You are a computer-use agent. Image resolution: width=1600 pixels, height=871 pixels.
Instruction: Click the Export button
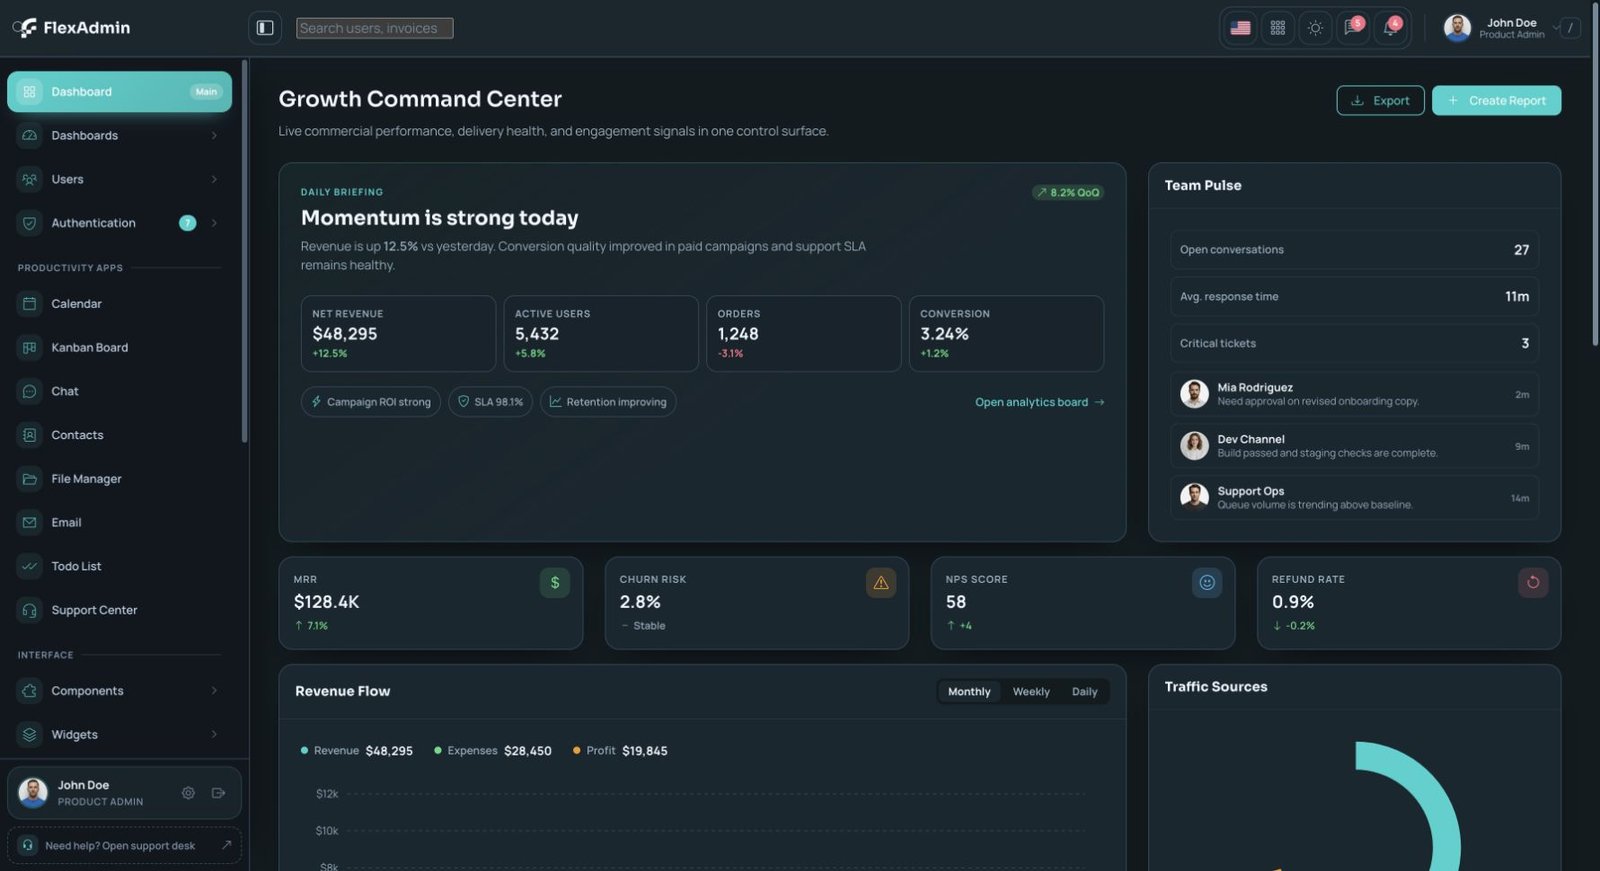[x=1380, y=100]
